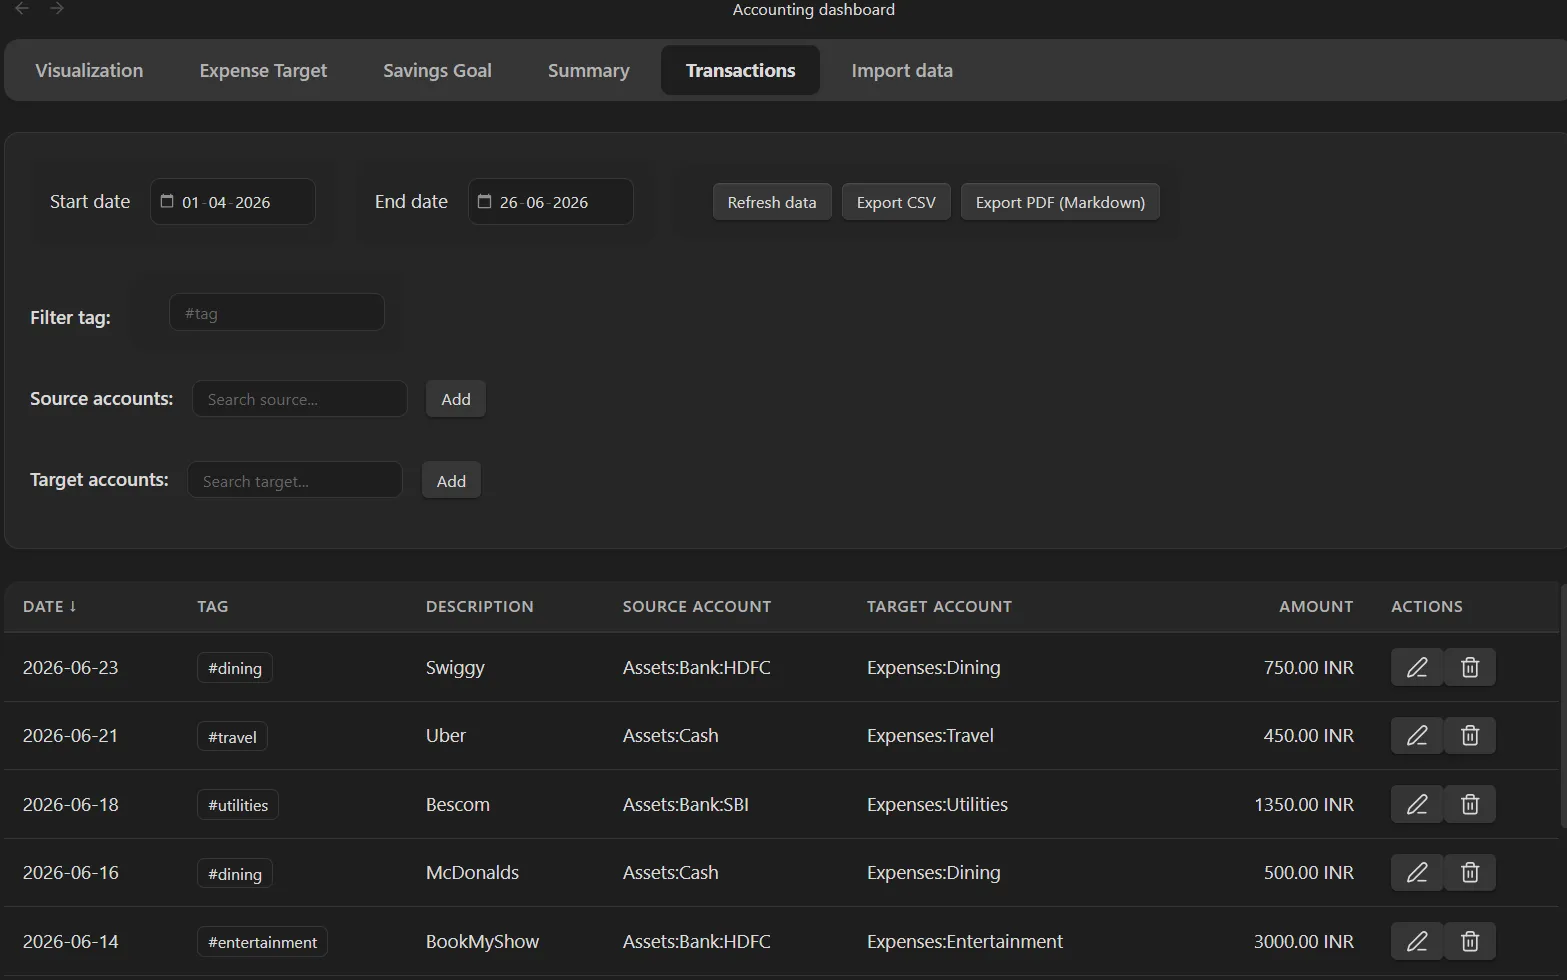Click the TAG column header
This screenshot has width=1567, height=980.
pos(213,606)
